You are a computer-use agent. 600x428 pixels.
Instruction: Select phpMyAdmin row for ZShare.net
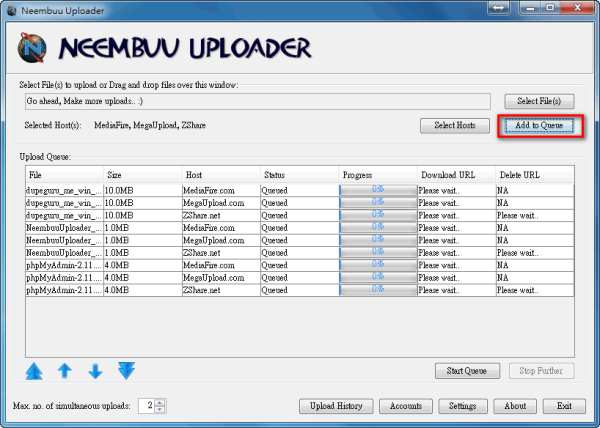[x=300, y=290]
